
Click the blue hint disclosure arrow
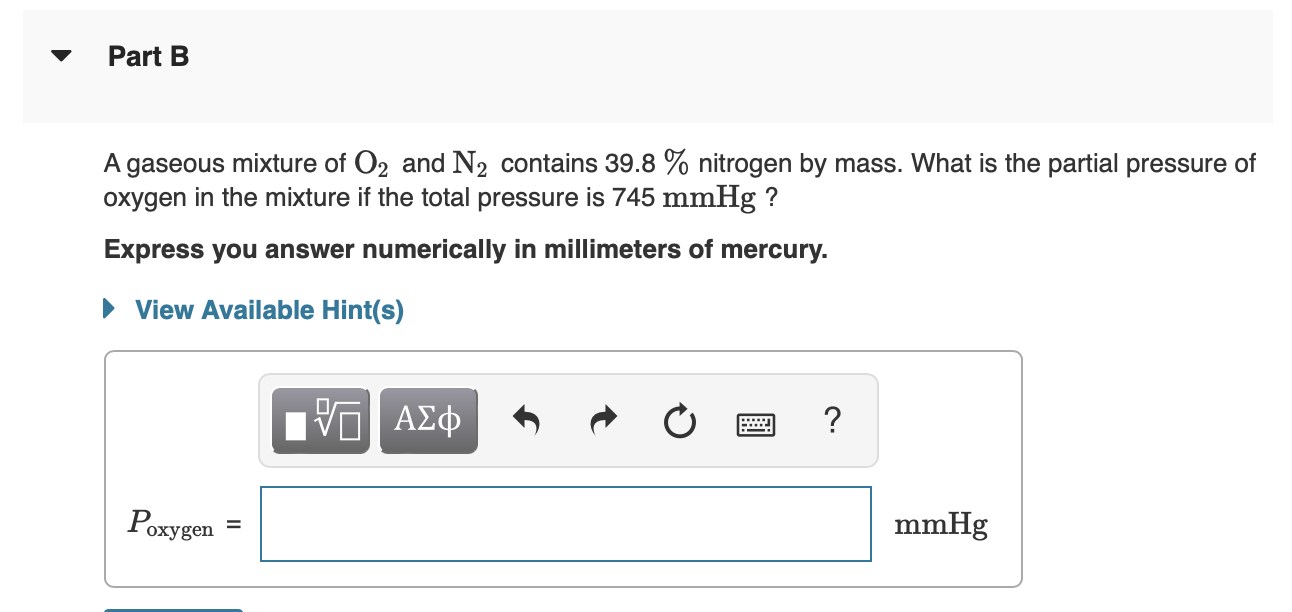tap(110, 310)
